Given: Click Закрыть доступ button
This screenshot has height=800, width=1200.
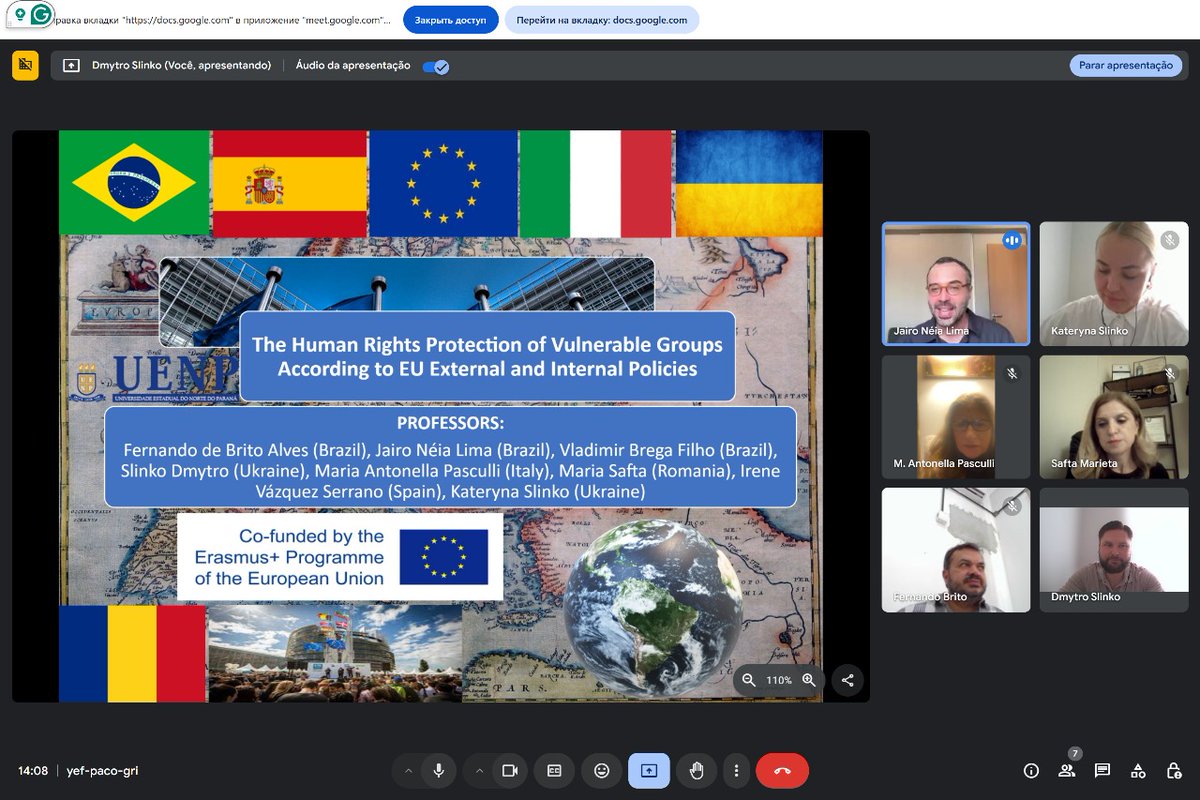Looking at the screenshot, I should [451, 19].
